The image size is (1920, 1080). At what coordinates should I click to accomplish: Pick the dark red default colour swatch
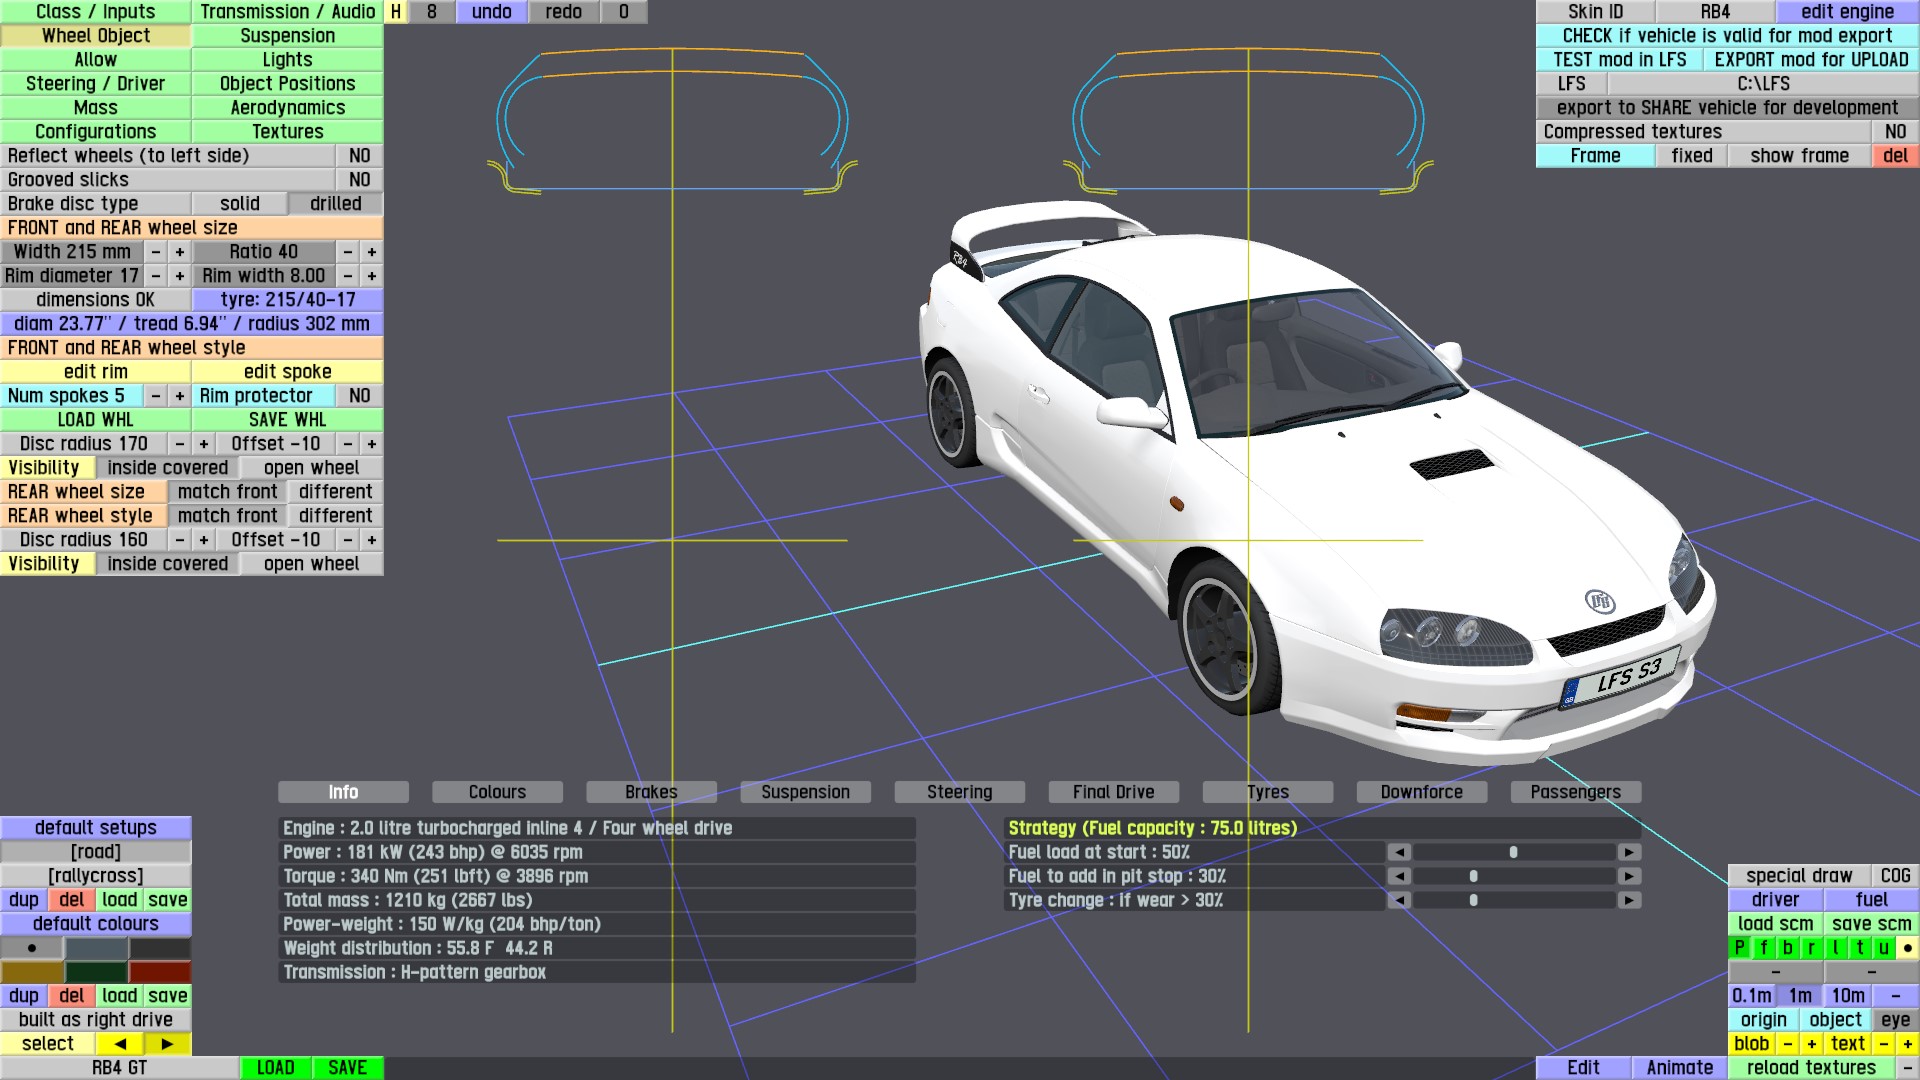point(159,972)
